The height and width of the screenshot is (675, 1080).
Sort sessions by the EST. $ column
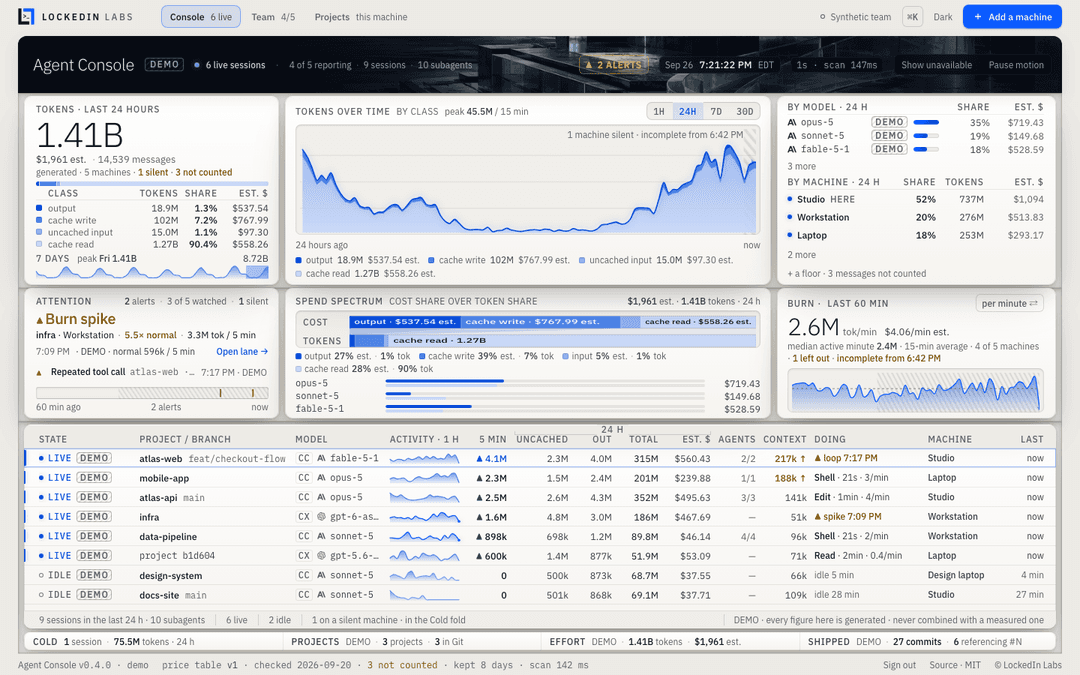[696, 439]
